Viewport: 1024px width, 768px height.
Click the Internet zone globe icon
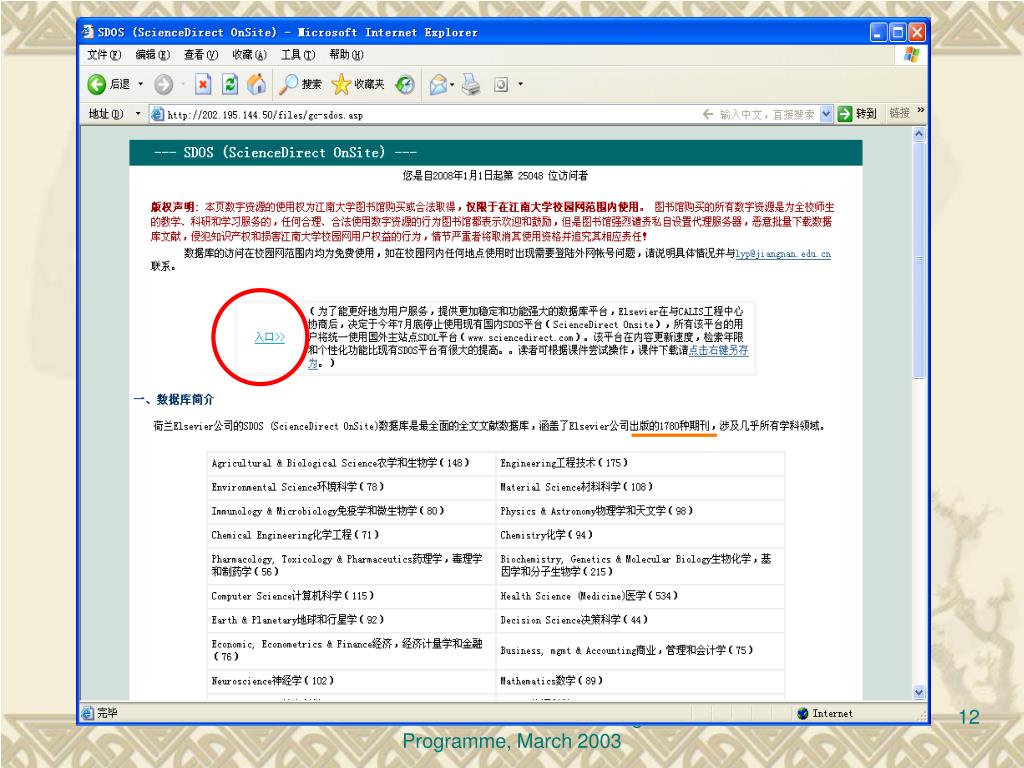(803, 713)
